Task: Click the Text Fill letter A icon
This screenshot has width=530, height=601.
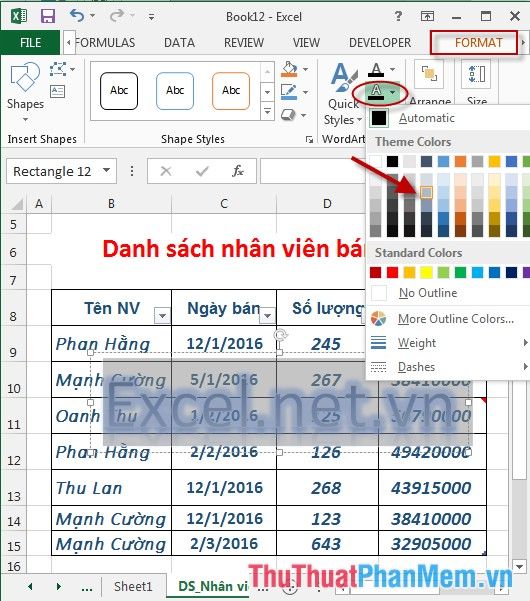Action: [x=376, y=69]
